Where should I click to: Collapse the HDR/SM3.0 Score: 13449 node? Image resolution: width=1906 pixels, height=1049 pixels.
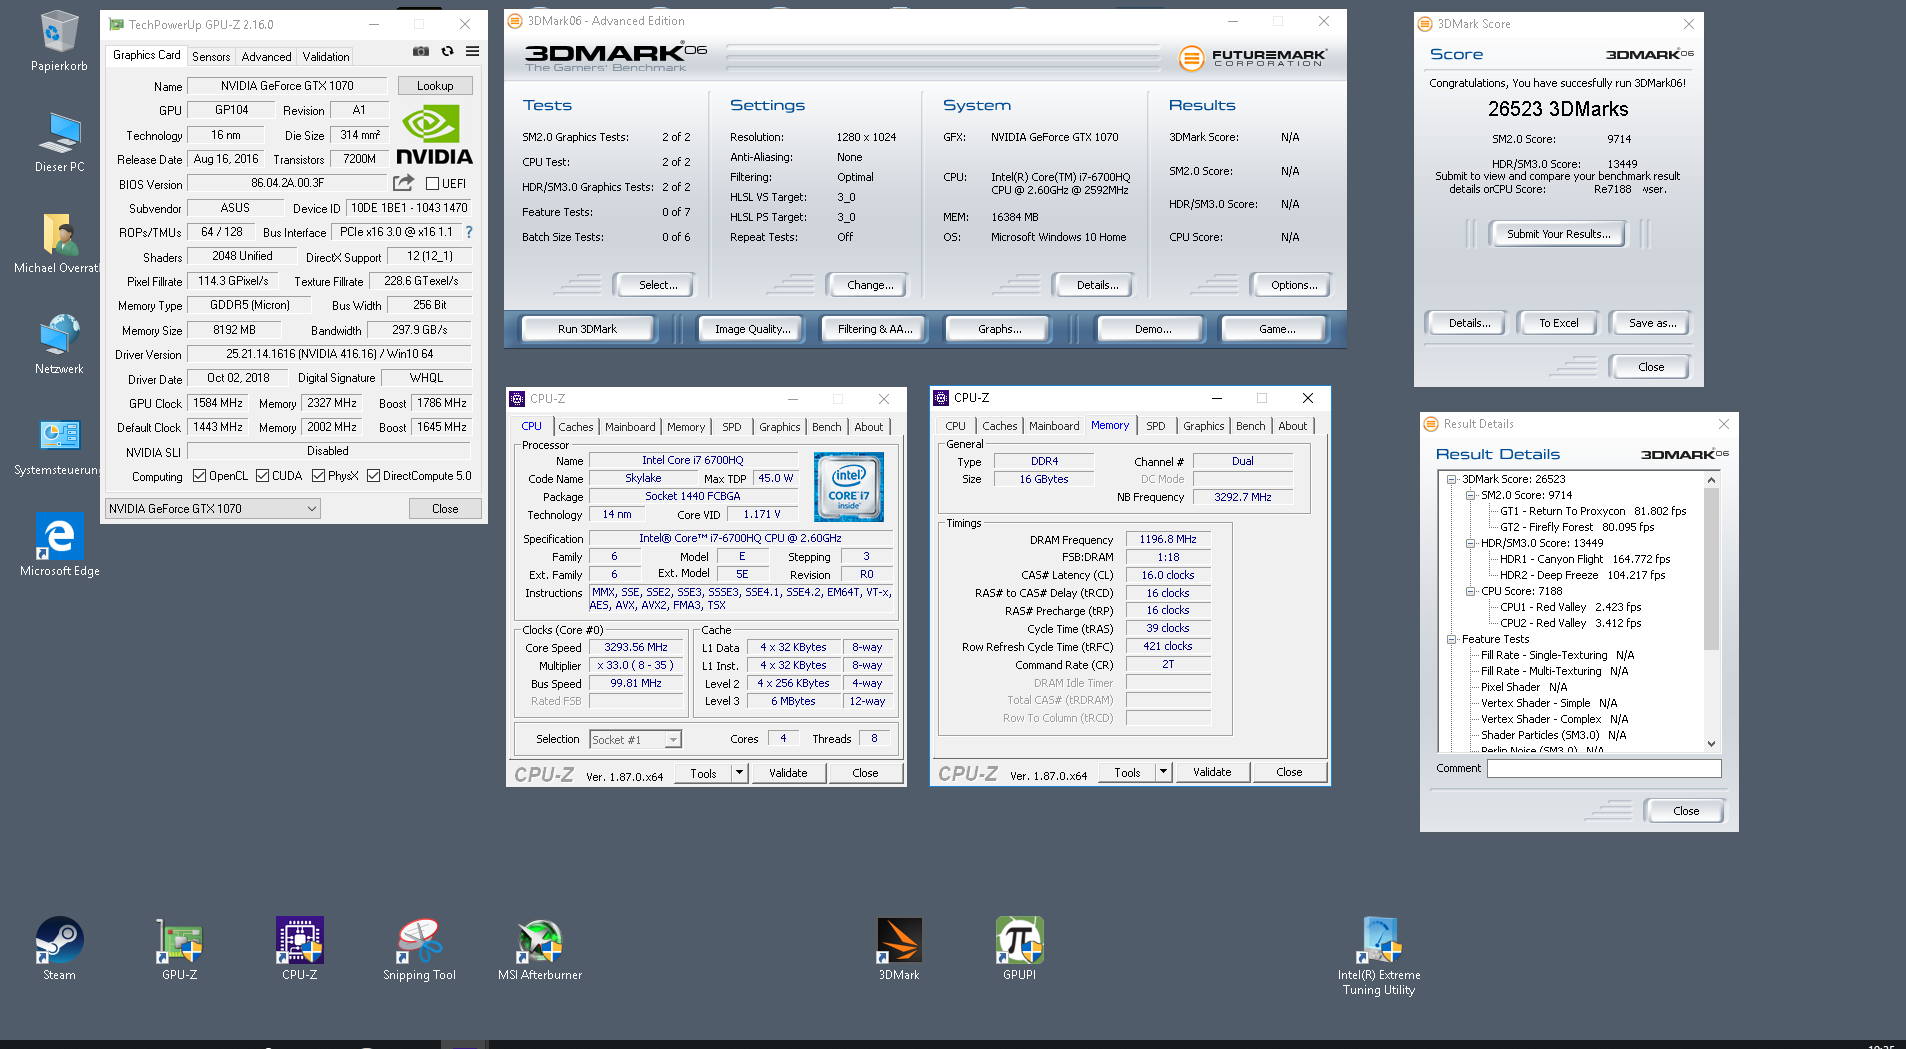click(x=1470, y=543)
